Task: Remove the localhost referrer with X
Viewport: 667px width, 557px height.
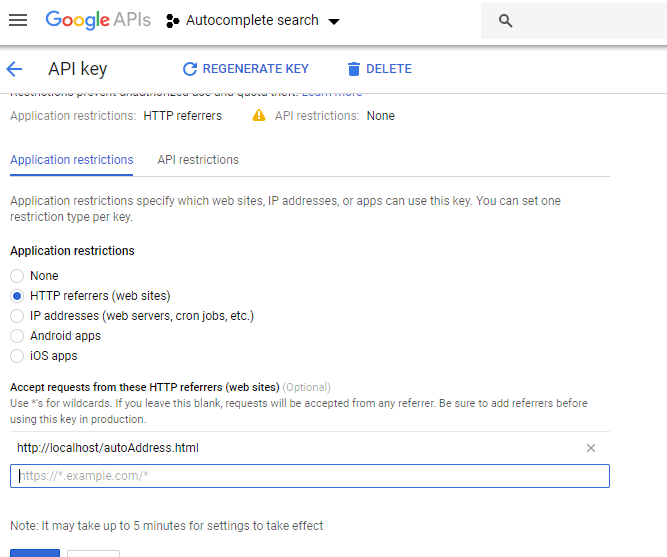Action: tap(591, 448)
